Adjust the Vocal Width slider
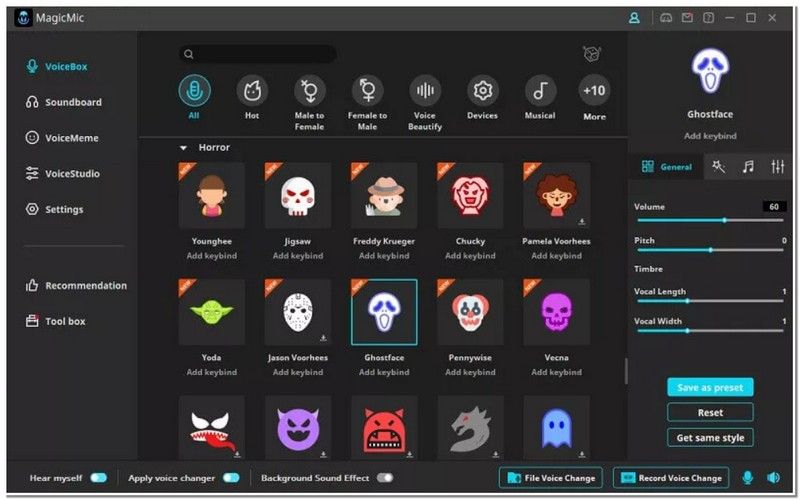The width and height of the screenshot is (800, 500). pos(710,331)
